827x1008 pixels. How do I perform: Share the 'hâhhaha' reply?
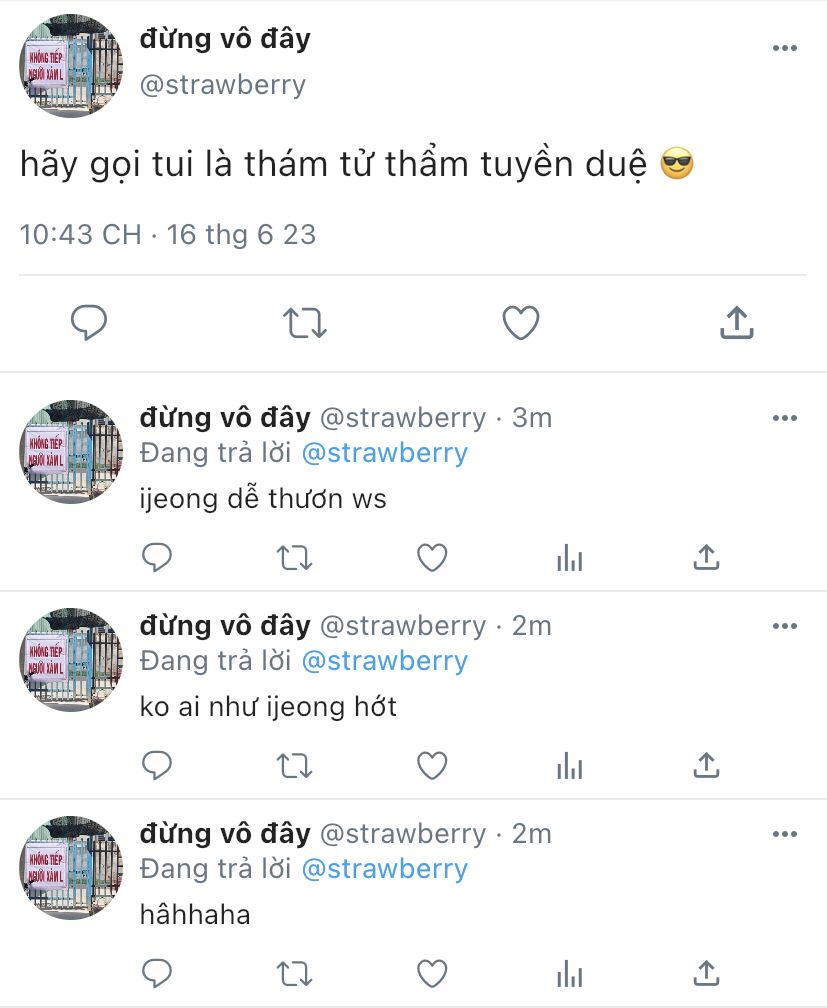(x=706, y=973)
